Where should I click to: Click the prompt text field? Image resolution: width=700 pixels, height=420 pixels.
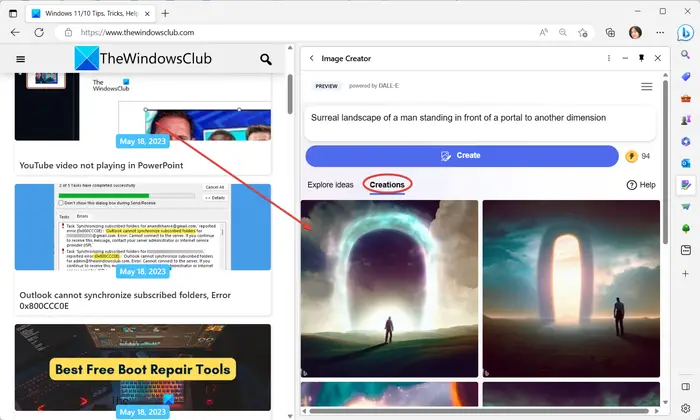(480, 123)
